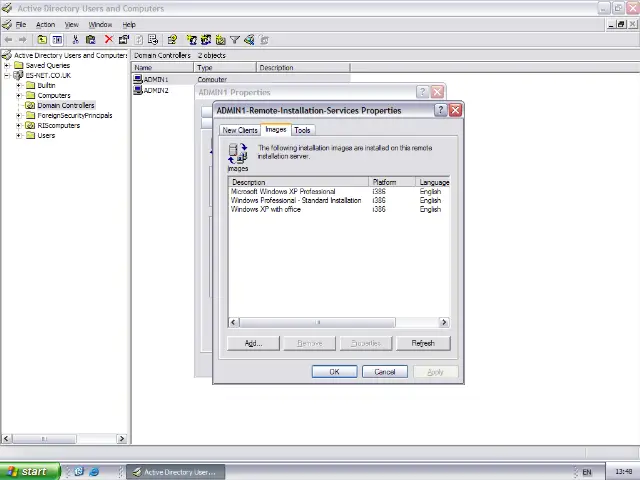Click the Help icon in the toolbar
Image resolution: width=640 pixels, height=480 pixels.
coord(172,40)
